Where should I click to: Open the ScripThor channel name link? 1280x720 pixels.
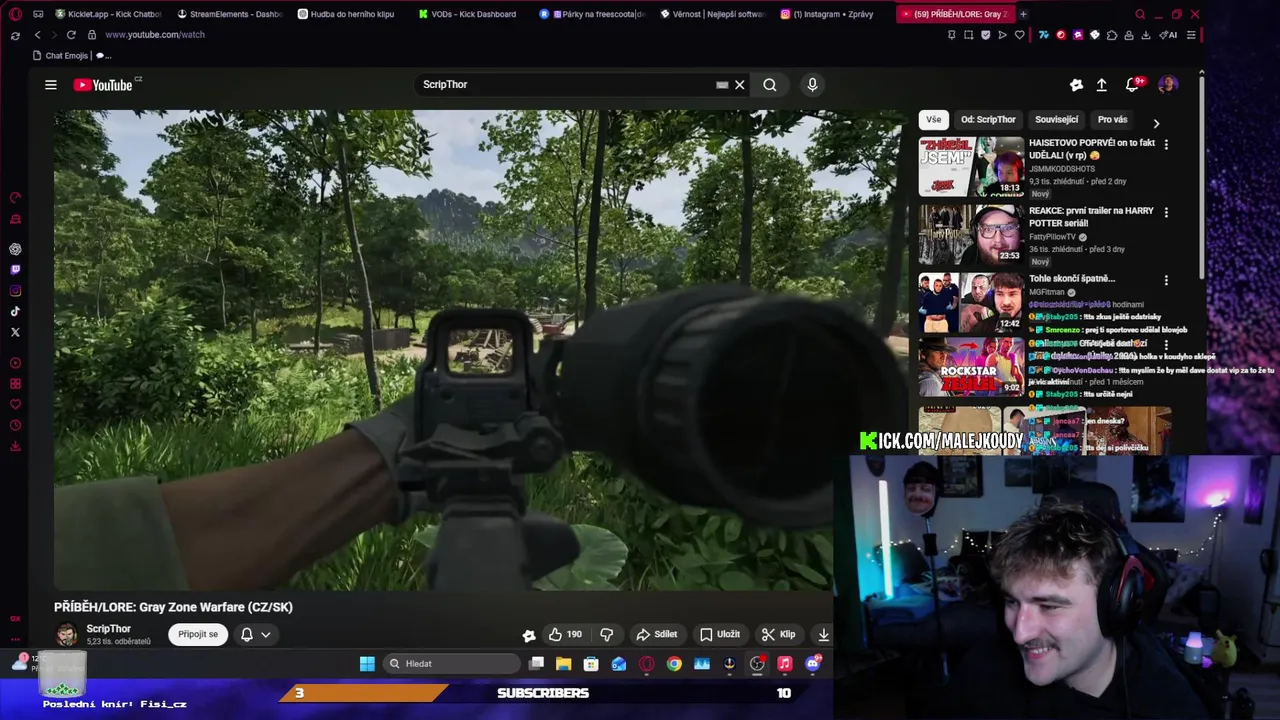pos(108,629)
